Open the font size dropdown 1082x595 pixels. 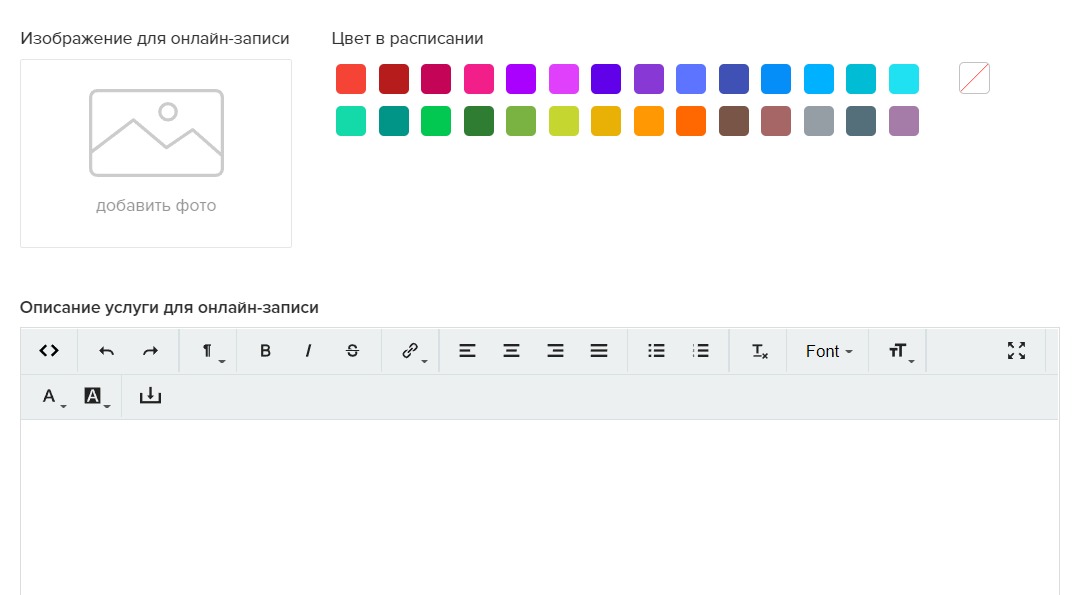(899, 351)
